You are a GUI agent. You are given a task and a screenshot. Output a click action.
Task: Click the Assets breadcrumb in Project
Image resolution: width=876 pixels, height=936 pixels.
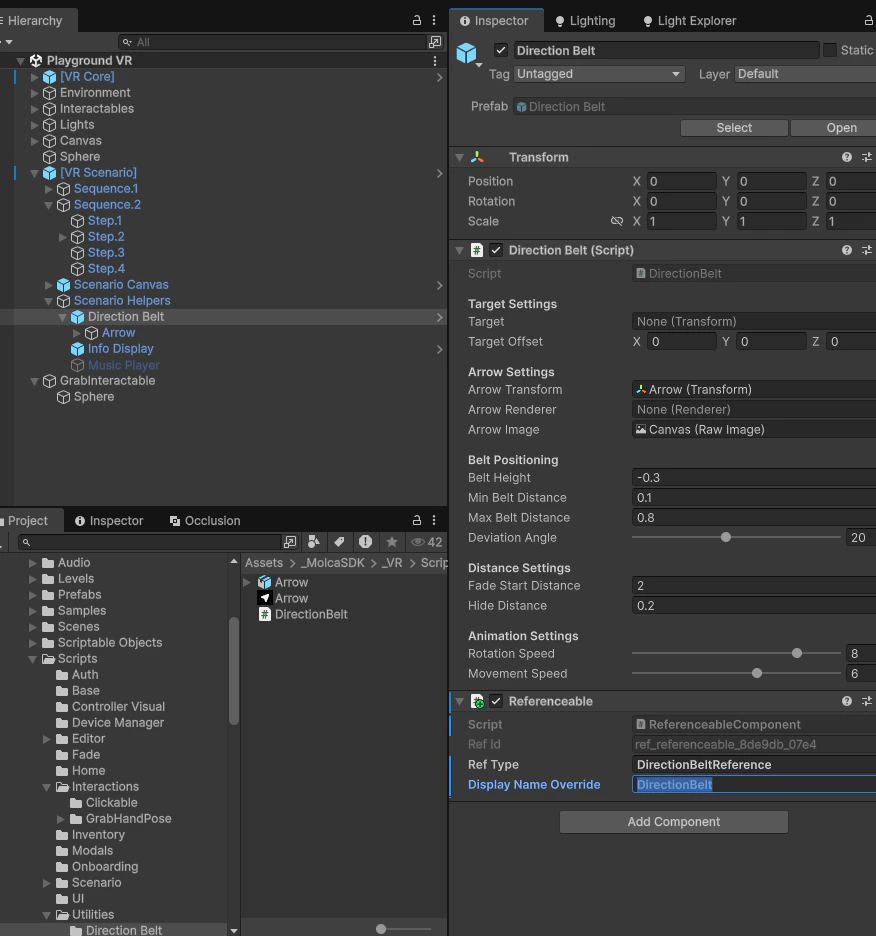pyautogui.click(x=264, y=563)
